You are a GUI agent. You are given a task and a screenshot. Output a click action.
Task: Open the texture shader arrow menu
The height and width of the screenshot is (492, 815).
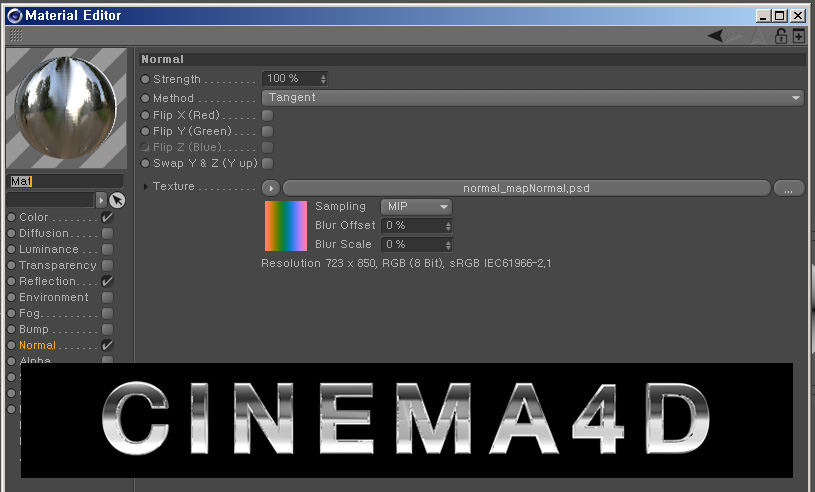pos(271,188)
